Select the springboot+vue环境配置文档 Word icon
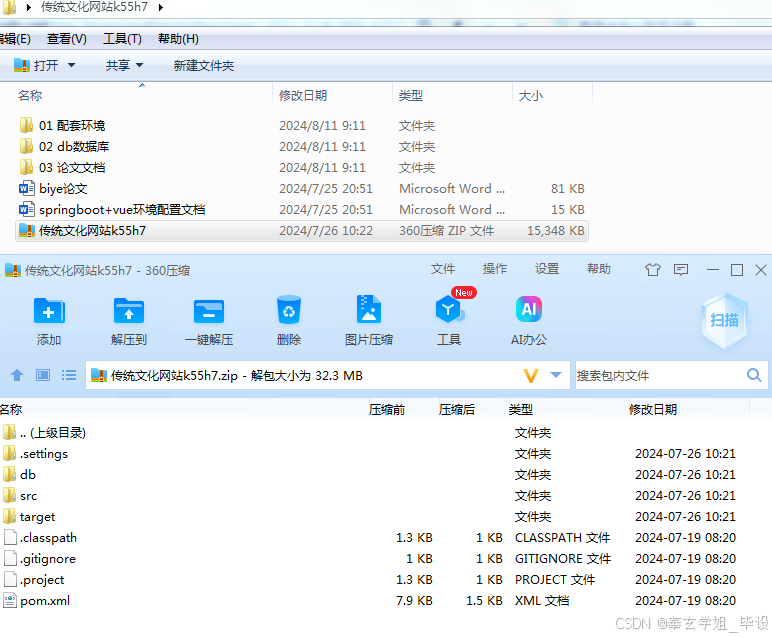772x637 pixels. 27,210
